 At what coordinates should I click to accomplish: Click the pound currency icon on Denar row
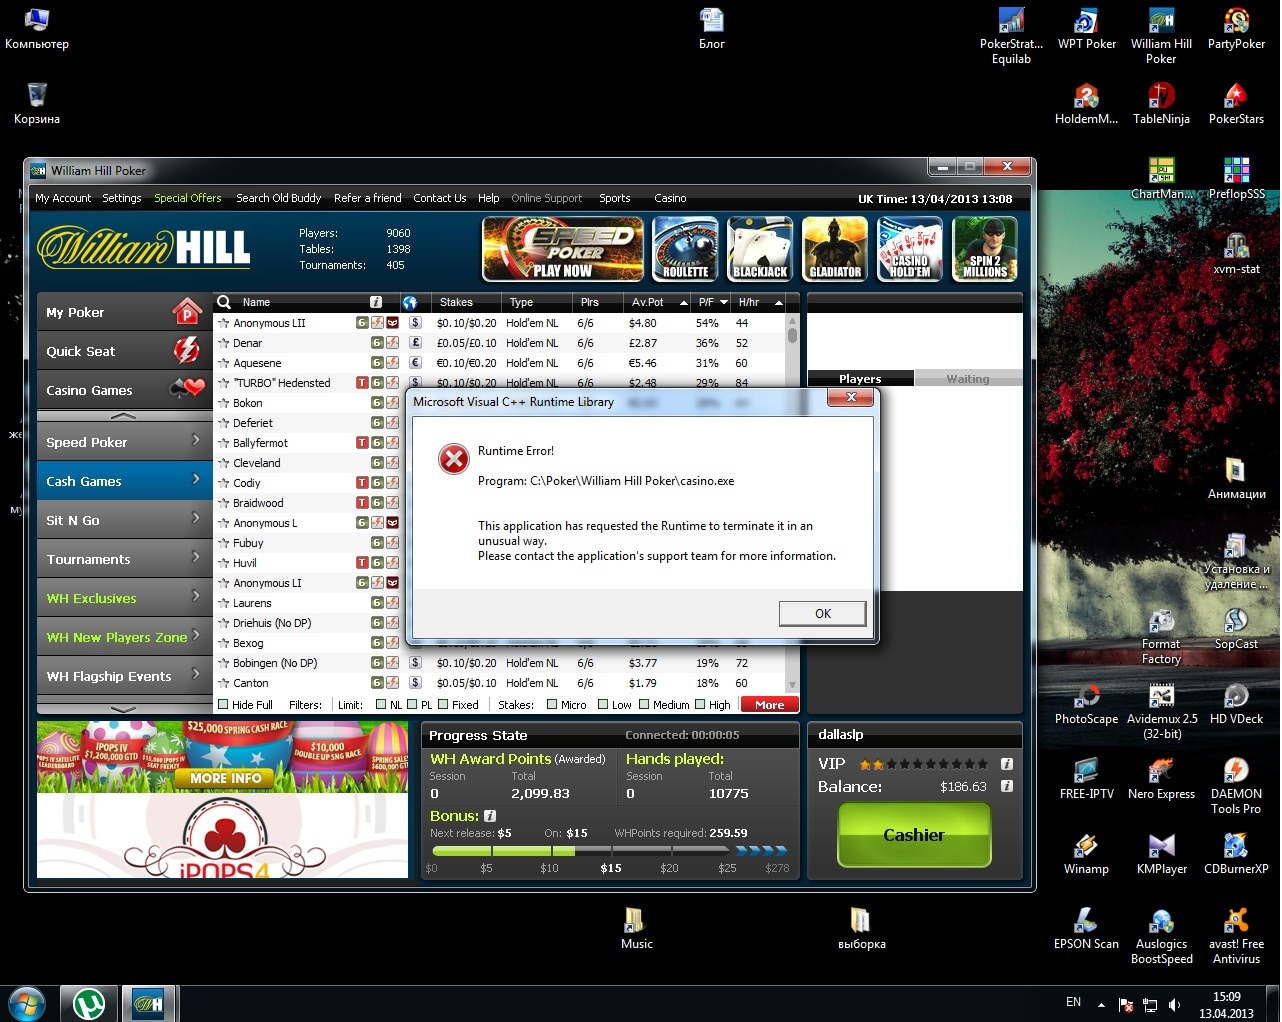415,343
